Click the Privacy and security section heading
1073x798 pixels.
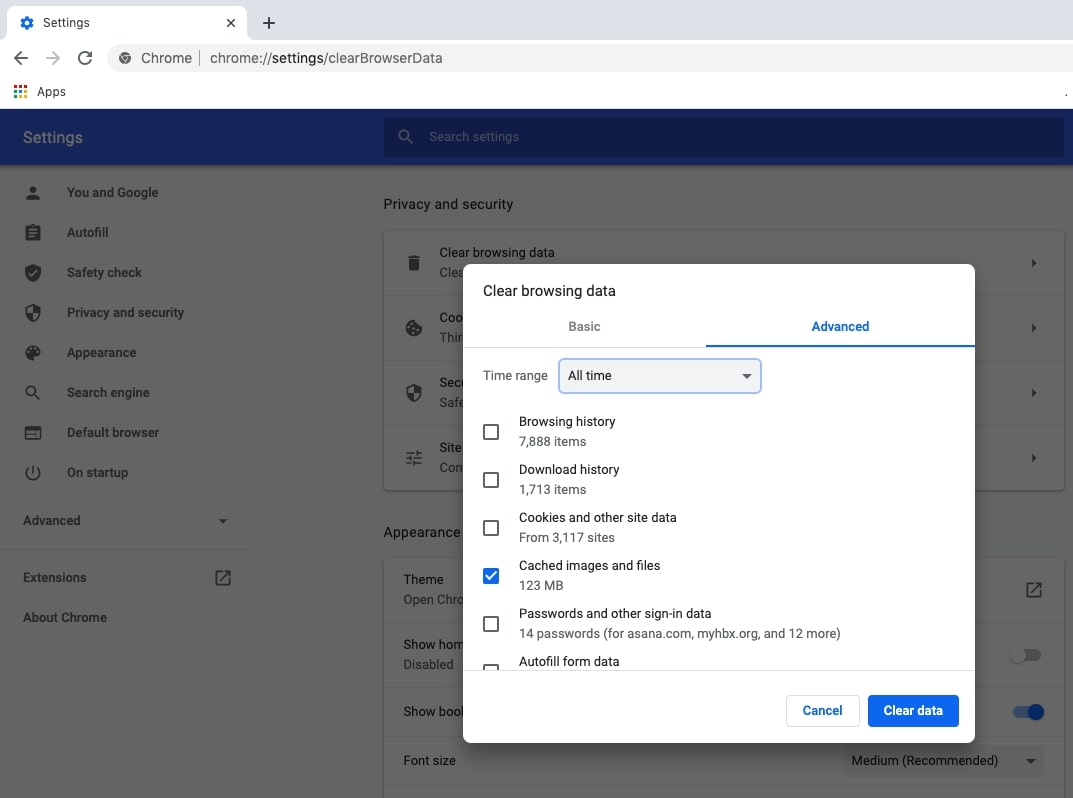(448, 205)
